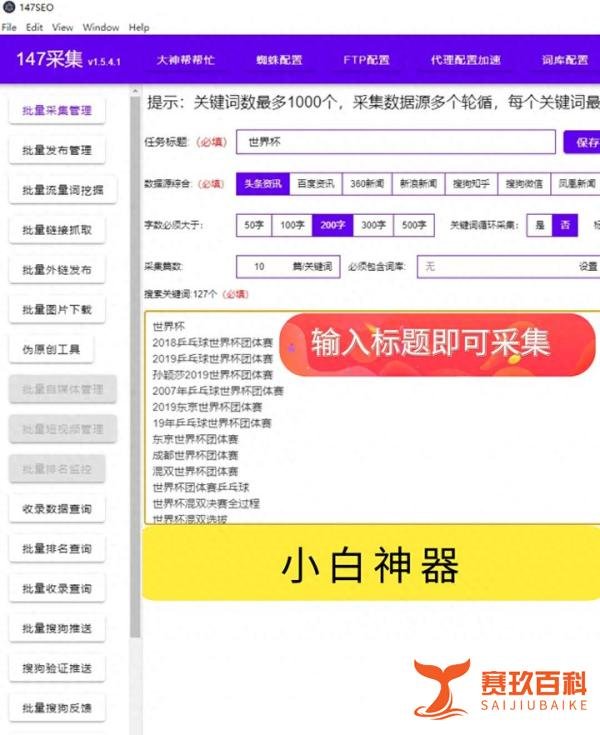The height and width of the screenshot is (735, 600).
Task: Select 批量搜狗推送 in the sidebar
Action: click(x=57, y=629)
